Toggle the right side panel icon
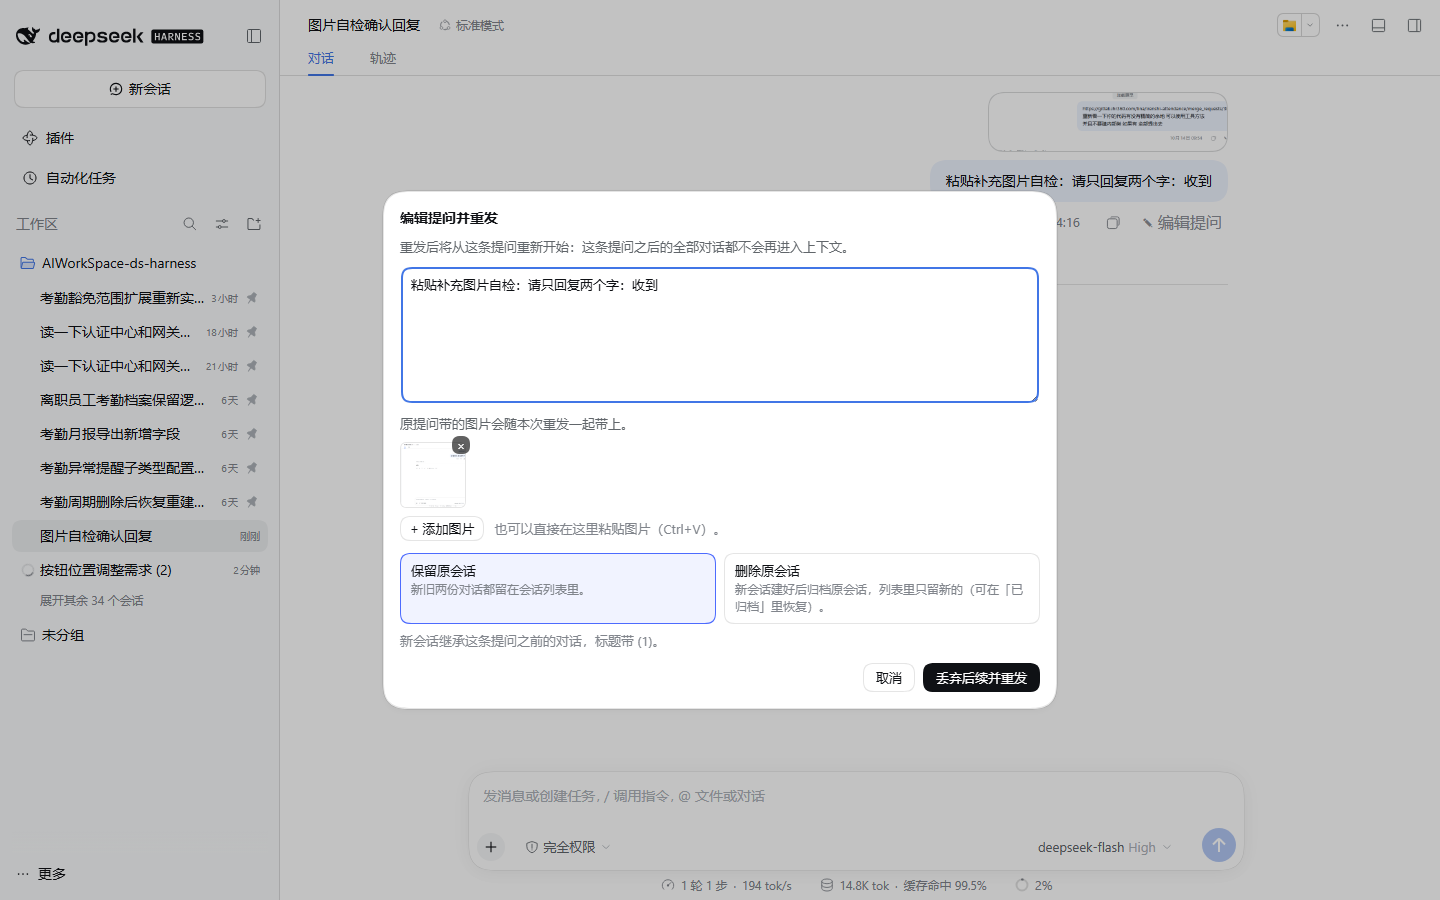1440x900 pixels. pyautogui.click(x=1414, y=25)
